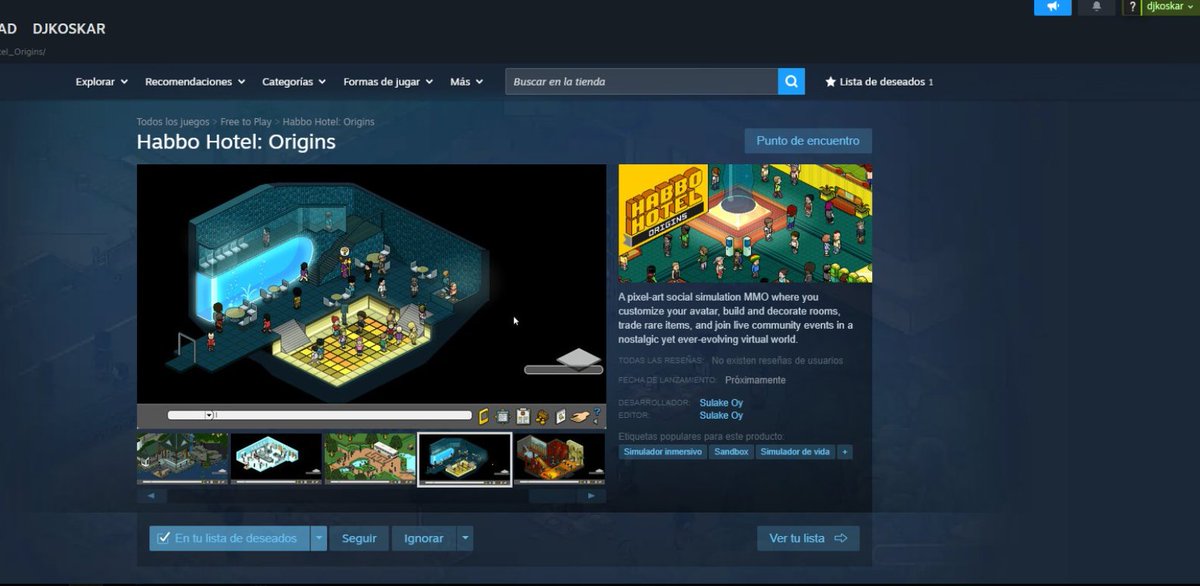Select the Simulador inmersivo tag
This screenshot has width=1200, height=586.
click(662, 452)
